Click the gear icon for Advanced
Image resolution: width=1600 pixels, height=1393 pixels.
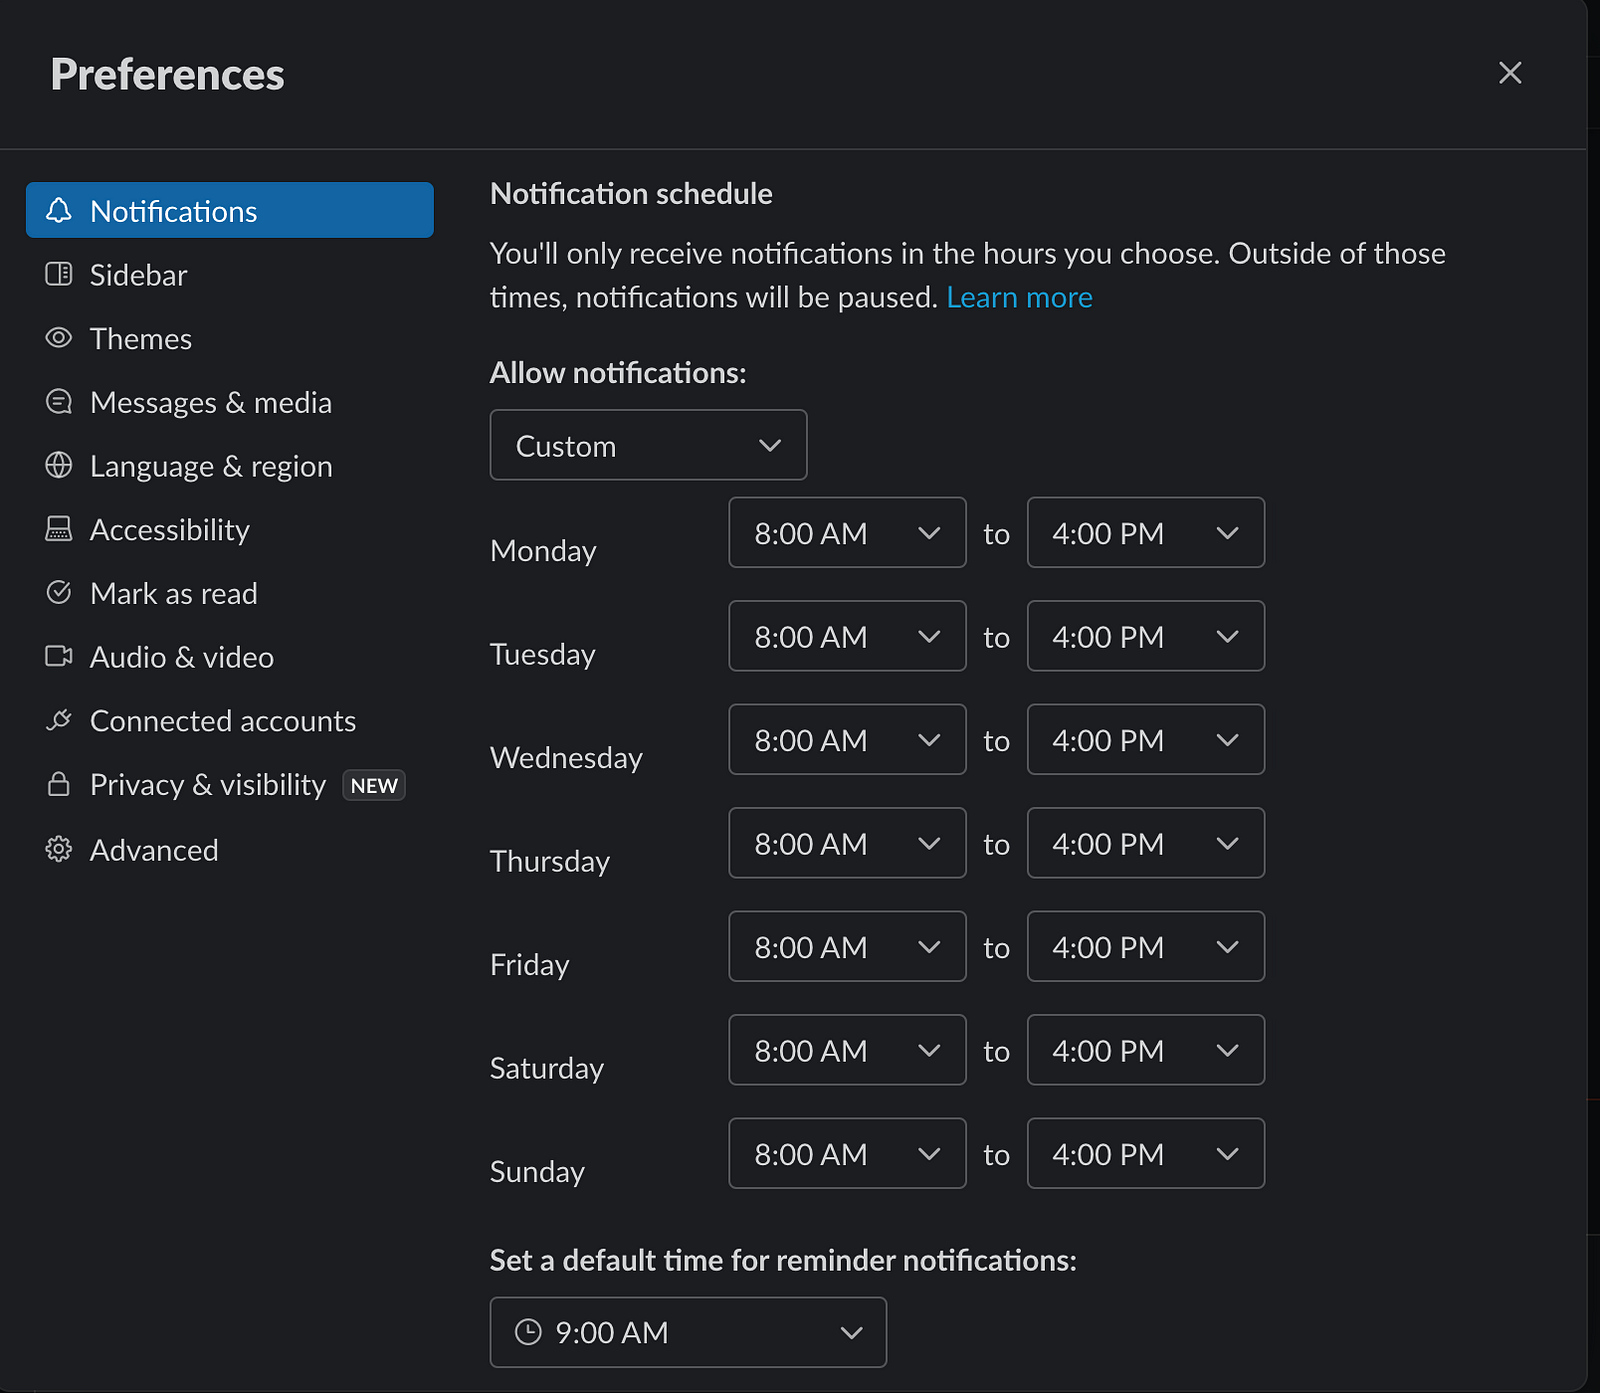(x=59, y=849)
